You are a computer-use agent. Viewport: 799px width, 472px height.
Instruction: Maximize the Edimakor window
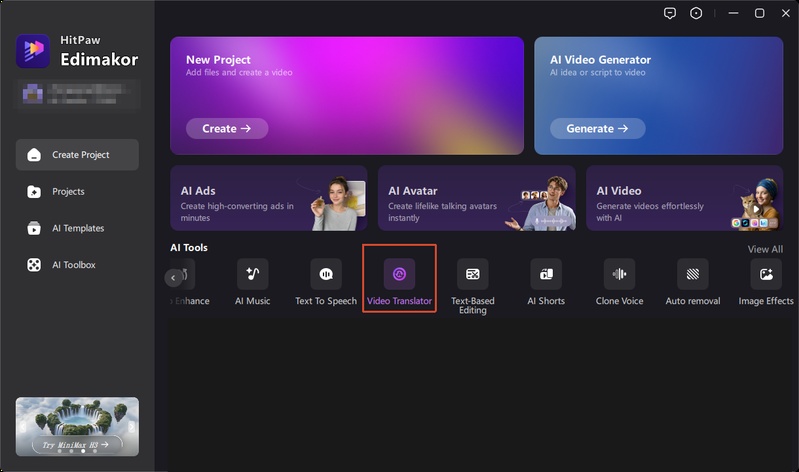tap(759, 13)
